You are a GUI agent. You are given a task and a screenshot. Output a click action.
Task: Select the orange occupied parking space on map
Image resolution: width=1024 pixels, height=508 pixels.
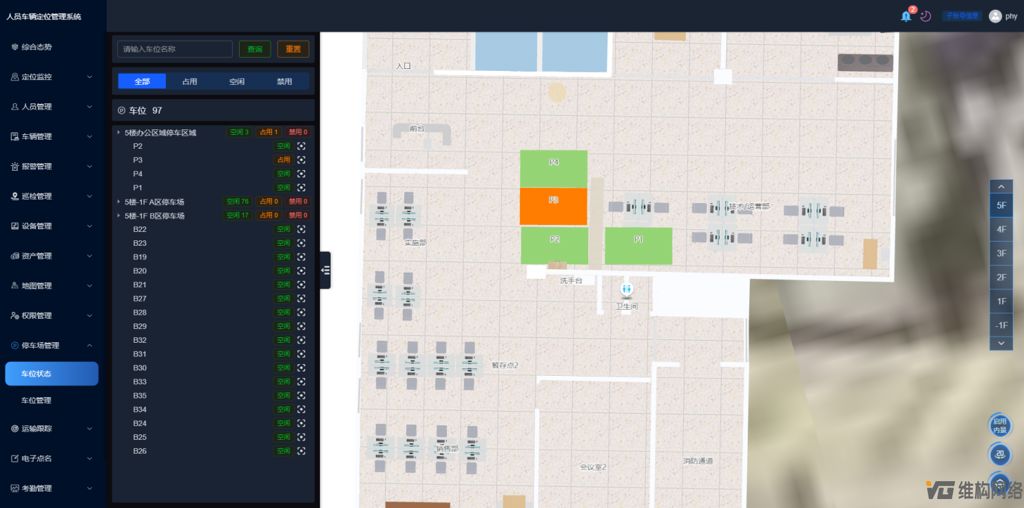[553, 206]
